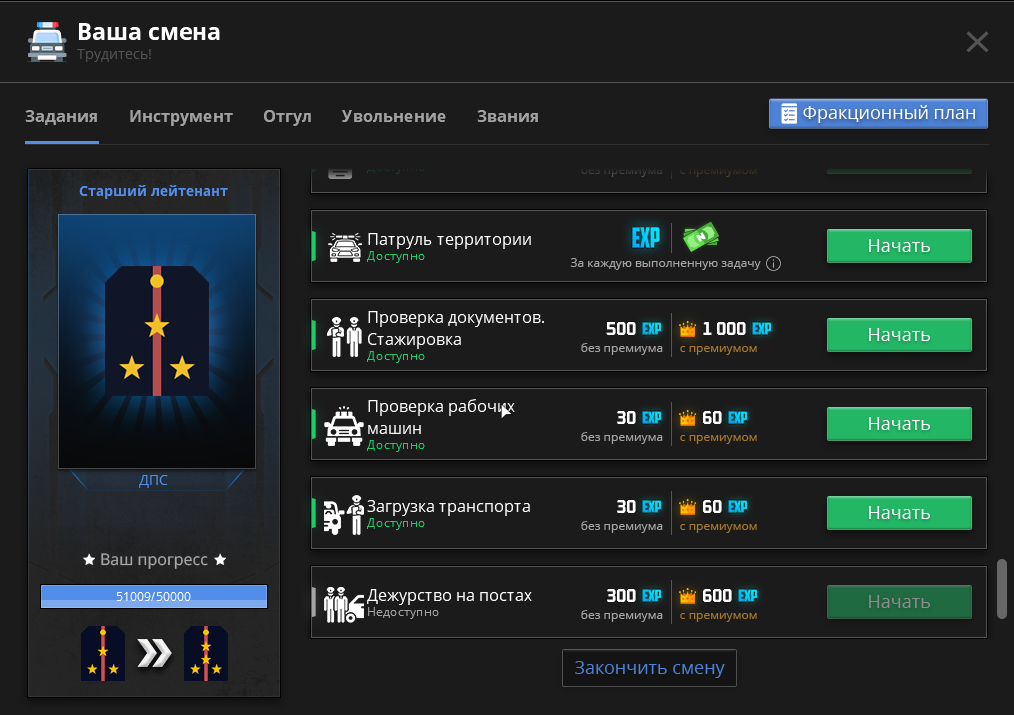1014x715 pixels.
Task: Click the Трудитесь! subtitle
Action: (114, 54)
